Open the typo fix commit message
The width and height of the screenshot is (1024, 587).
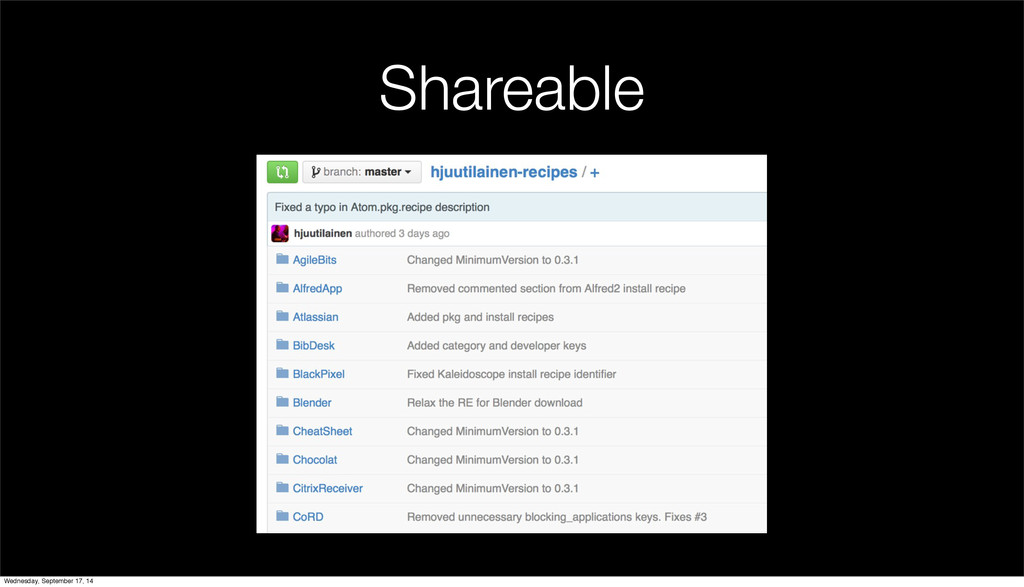pyautogui.click(x=382, y=207)
